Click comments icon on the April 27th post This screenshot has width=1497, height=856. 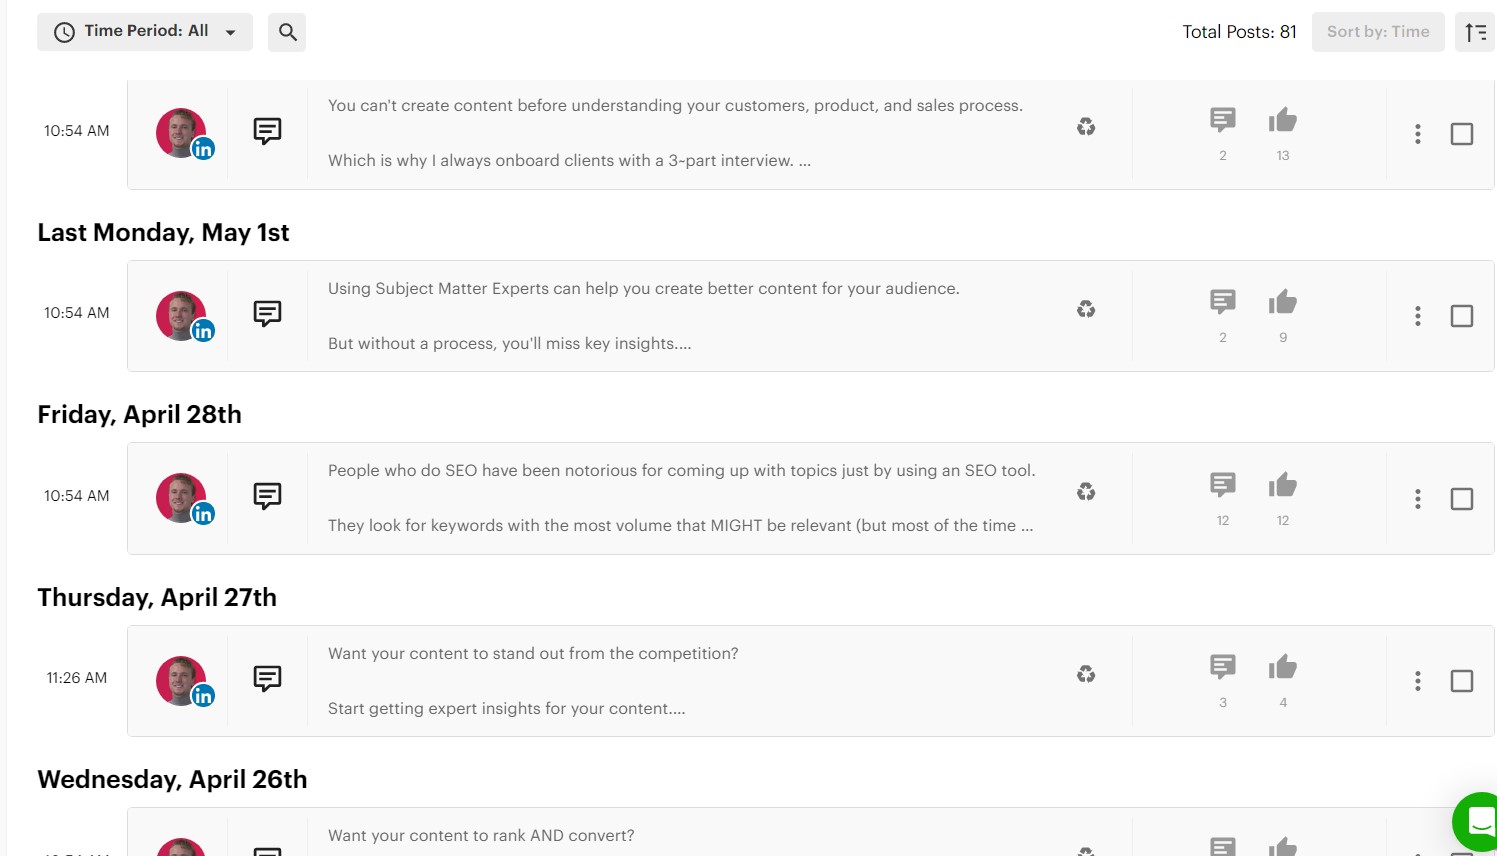1222,667
